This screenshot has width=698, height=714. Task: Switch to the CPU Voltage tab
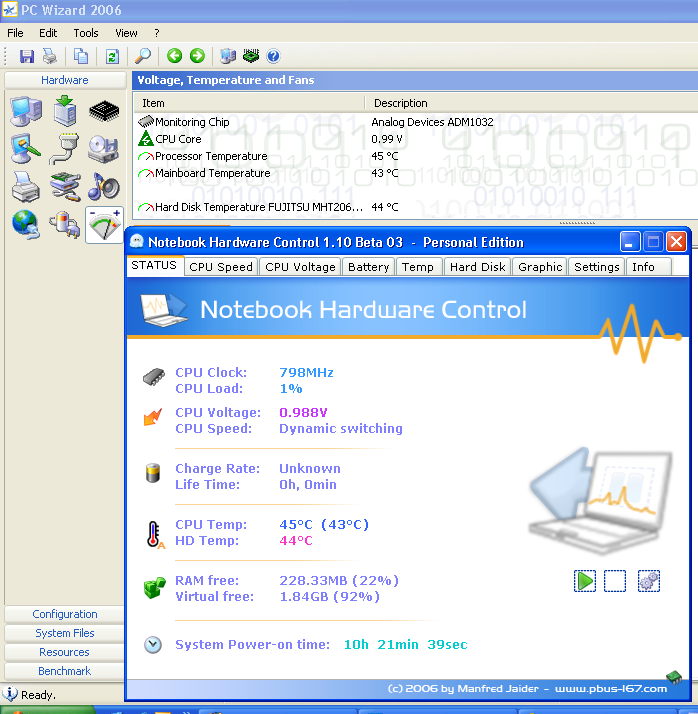pos(300,267)
